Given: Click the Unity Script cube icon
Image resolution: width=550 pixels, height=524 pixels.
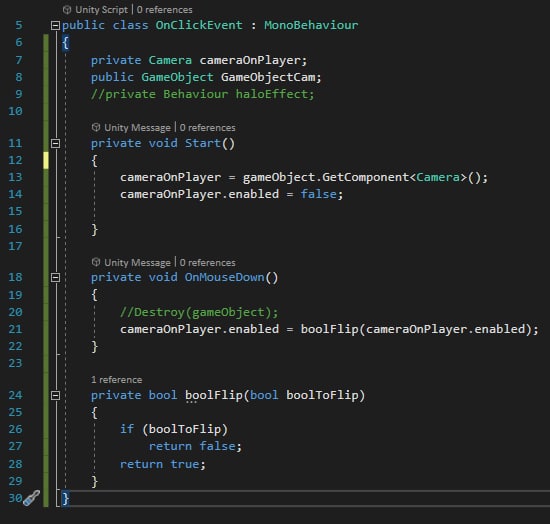Looking at the screenshot, I should (x=67, y=9).
